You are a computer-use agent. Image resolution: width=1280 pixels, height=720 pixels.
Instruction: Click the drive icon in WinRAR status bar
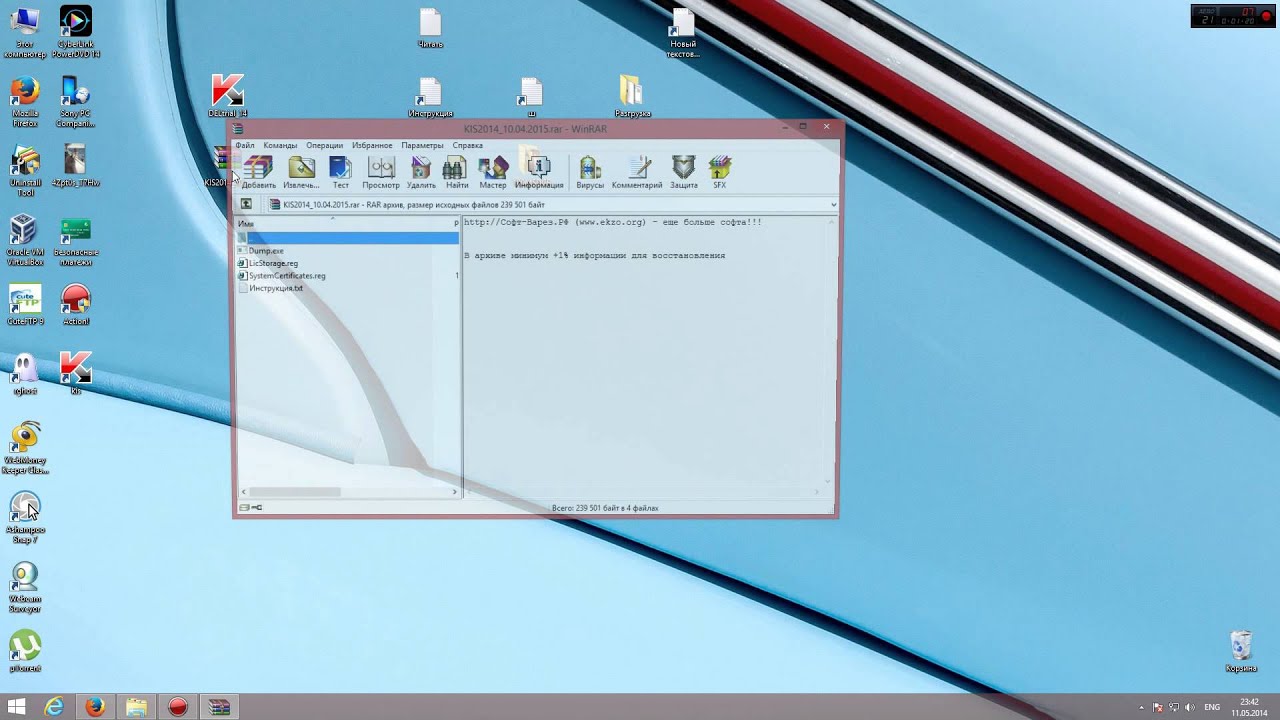pos(245,508)
